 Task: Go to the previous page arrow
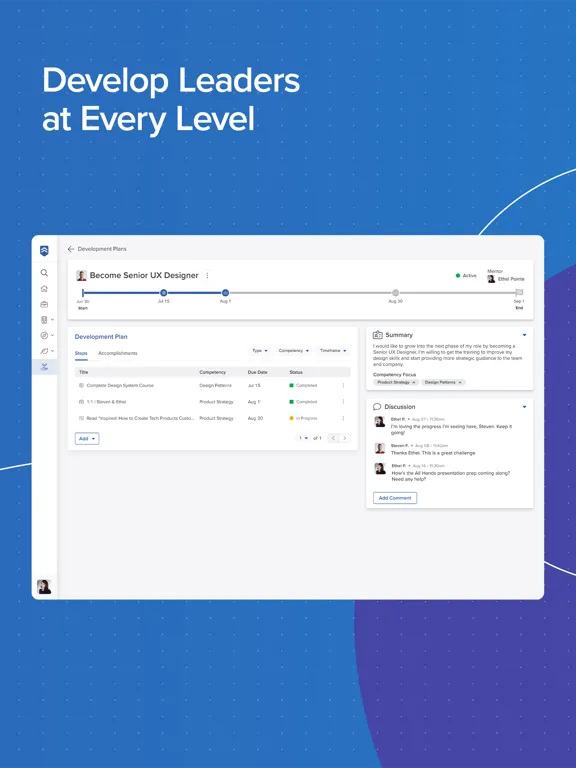point(334,438)
